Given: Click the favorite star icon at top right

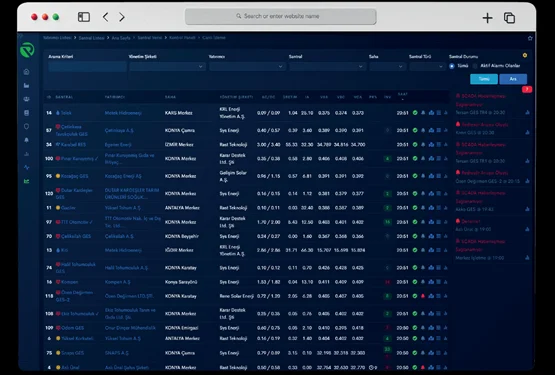Looking at the screenshot, I should click(x=530, y=38).
